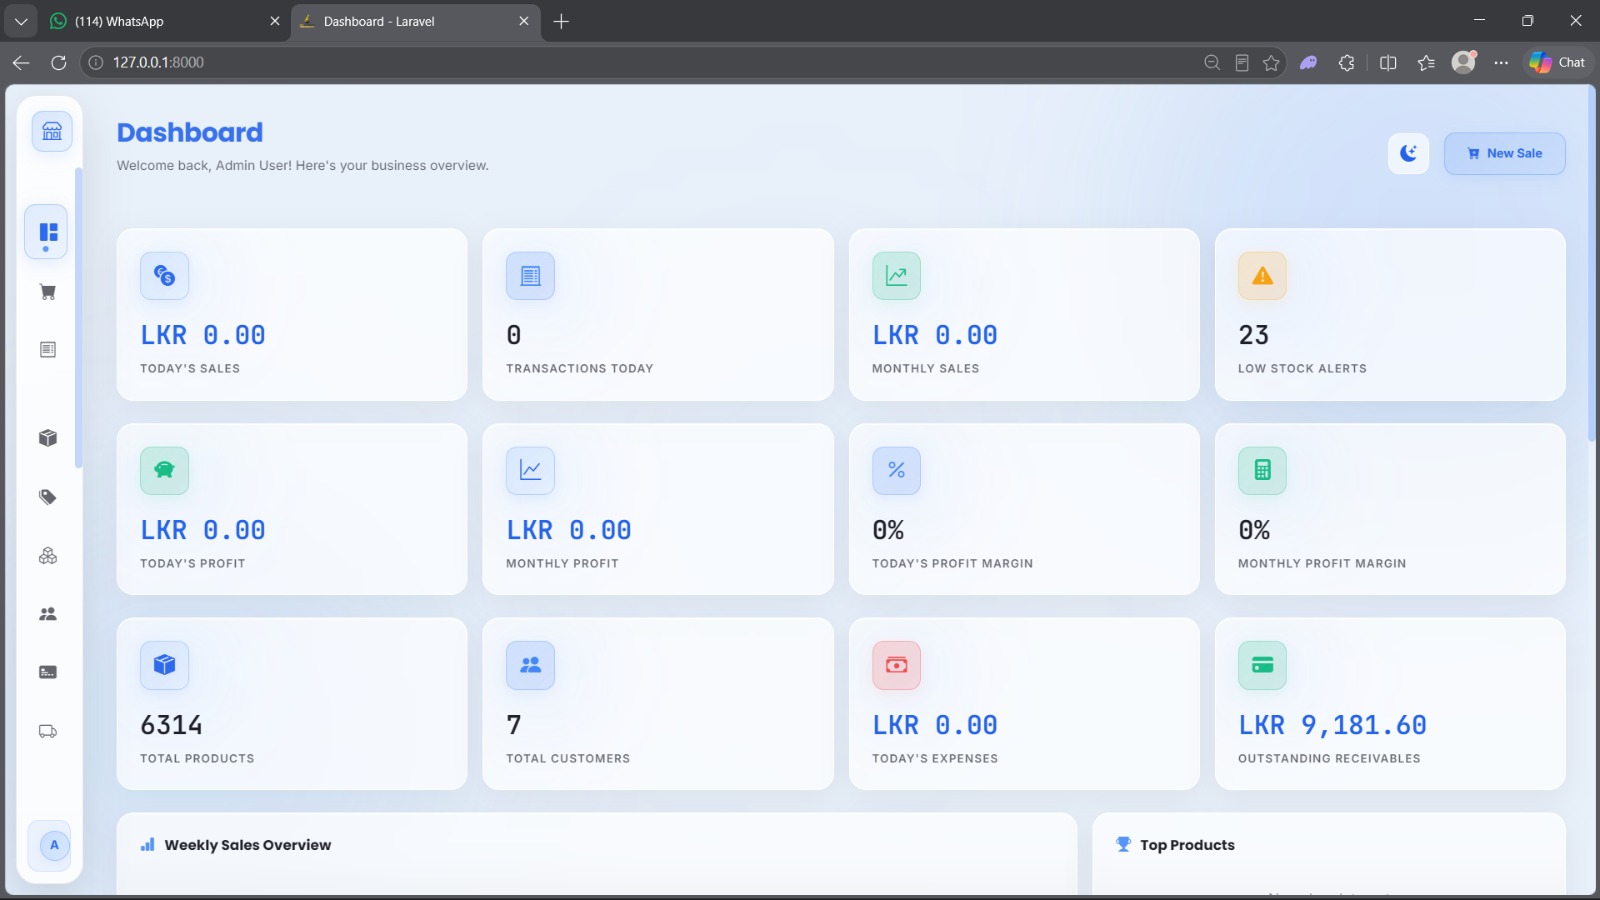The image size is (1600, 900).
Task: Open the browser settings and more menu
Action: point(1501,62)
